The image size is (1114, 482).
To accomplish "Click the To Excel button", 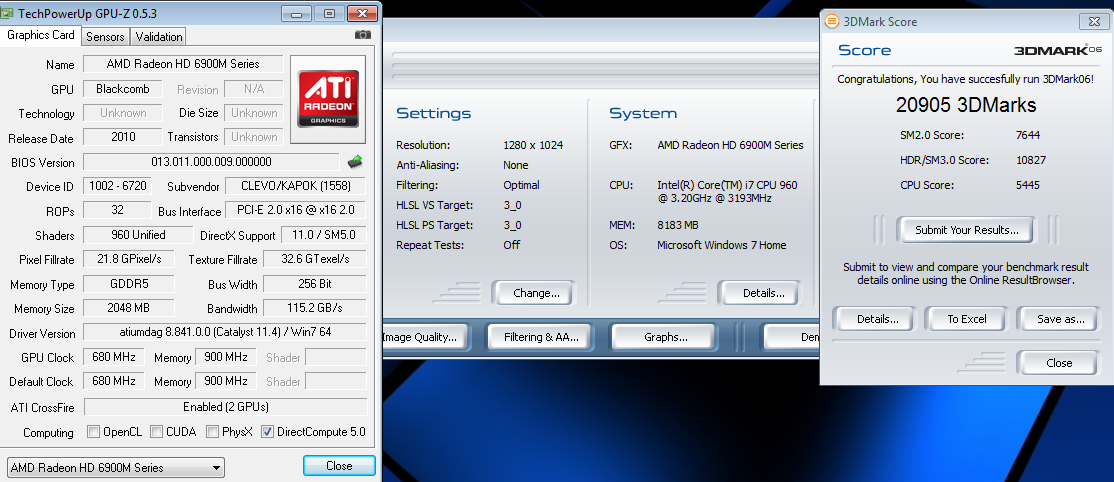I will coord(966,319).
